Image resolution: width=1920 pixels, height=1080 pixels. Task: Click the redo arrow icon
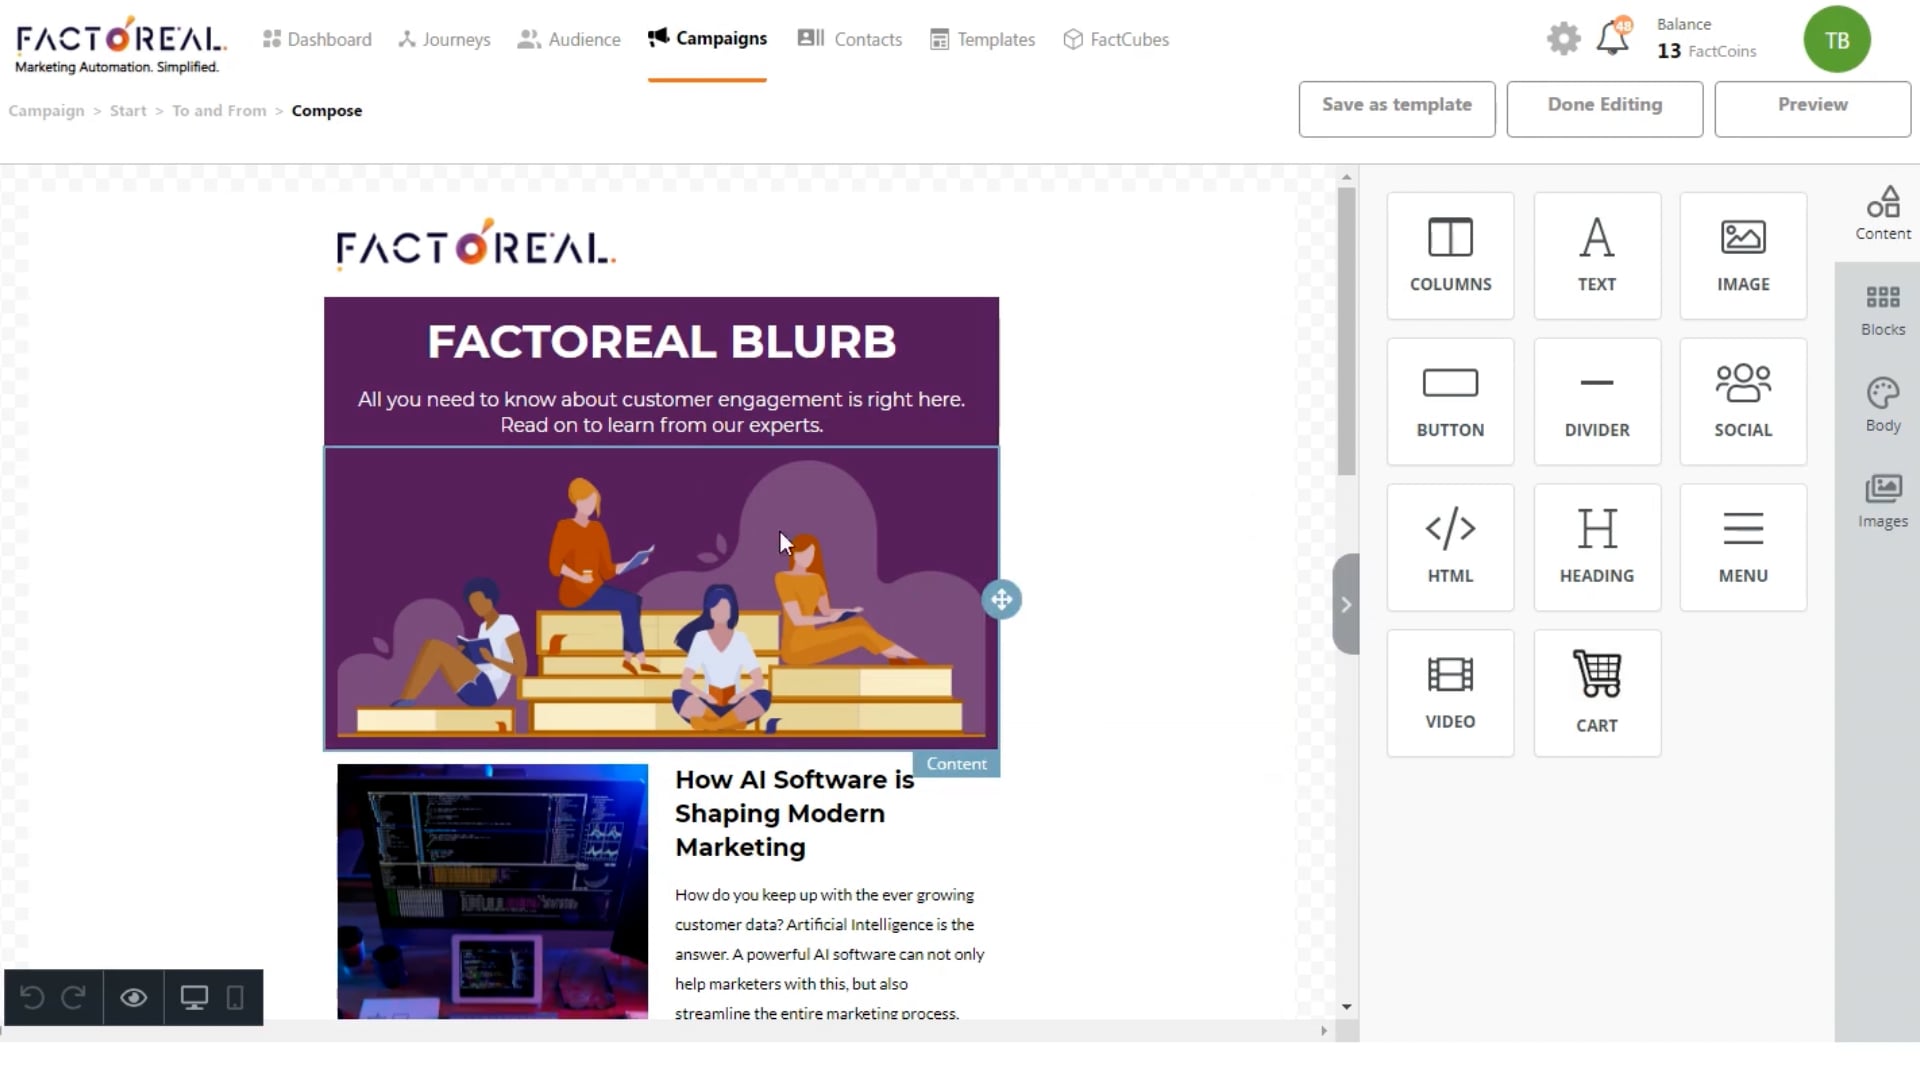74,997
